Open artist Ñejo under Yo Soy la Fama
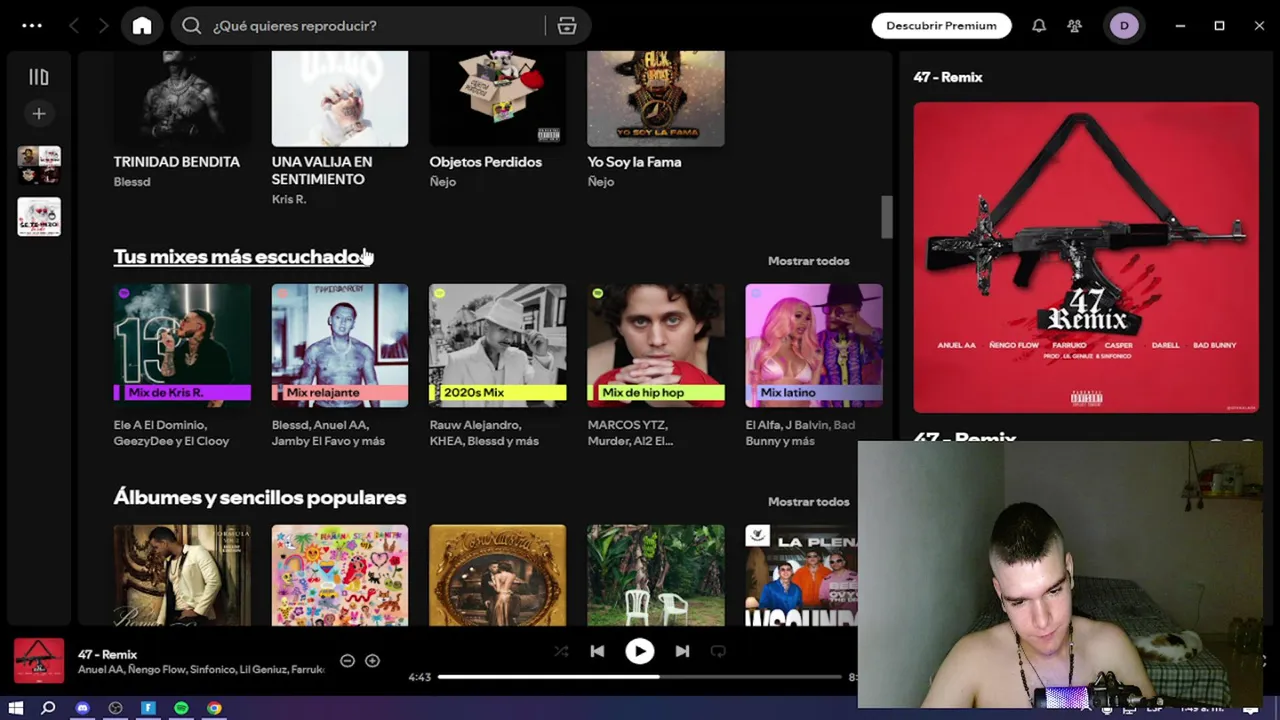The image size is (1280, 720). [x=600, y=182]
